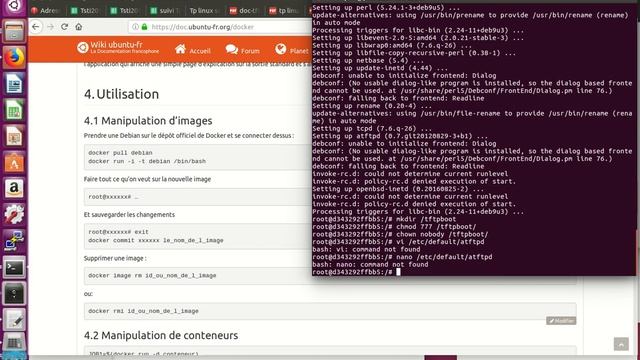Screen dimensions: 640x360
Task: Click 'bash: vi: command not found' terminal line
Action: coord(366,249)
